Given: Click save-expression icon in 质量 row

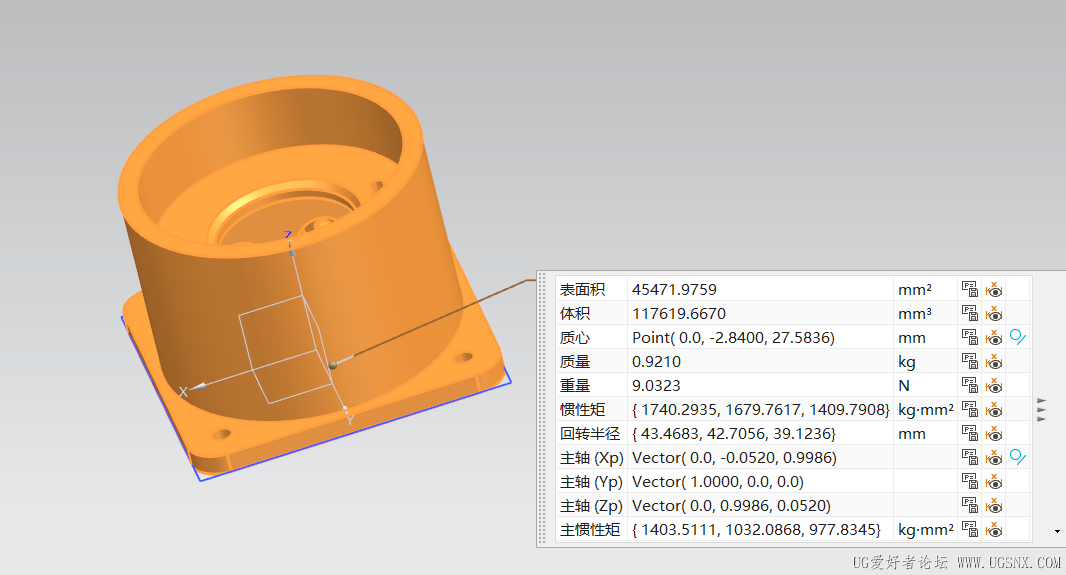Looking at the screenshot, I should [x=969, y=362].
